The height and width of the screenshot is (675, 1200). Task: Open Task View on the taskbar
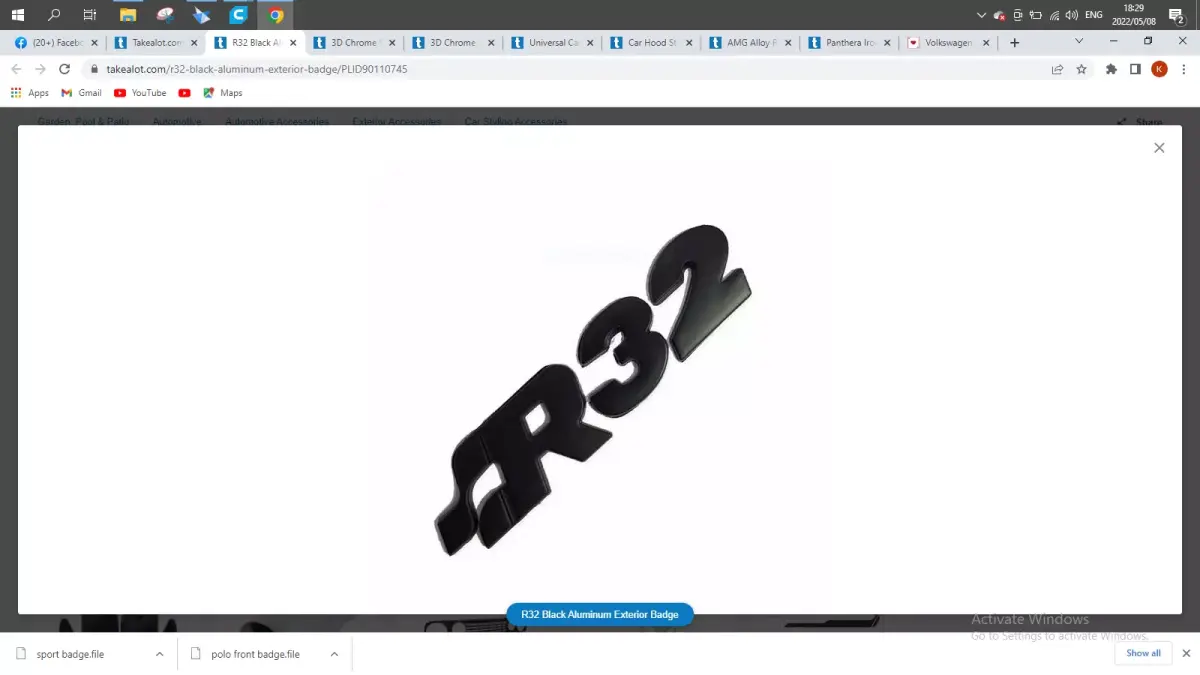(x=90, y=15)
